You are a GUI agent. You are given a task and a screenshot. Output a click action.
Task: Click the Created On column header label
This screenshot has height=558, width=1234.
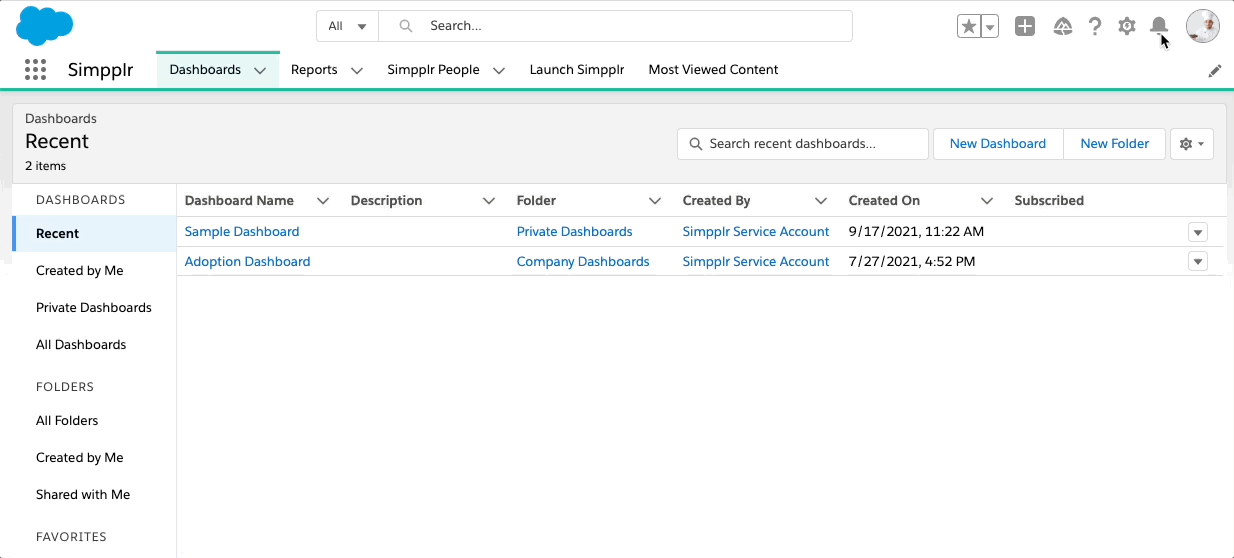click(884, 200)
